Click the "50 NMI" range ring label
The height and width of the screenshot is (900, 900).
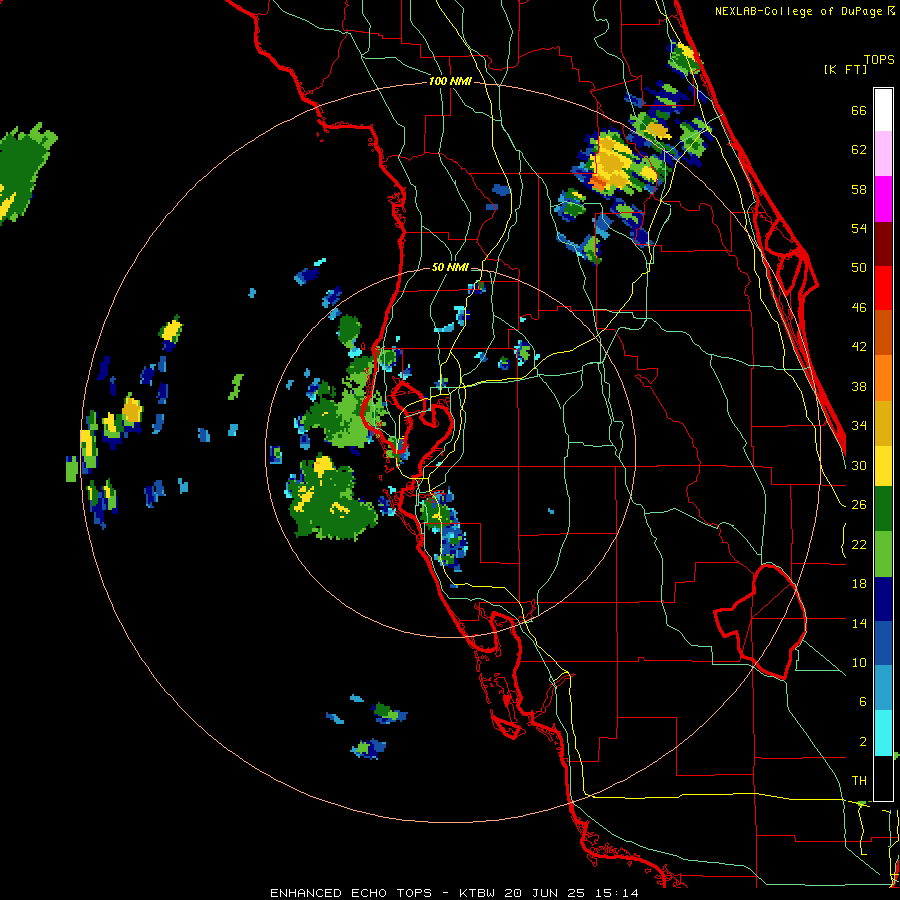point(450,267)
